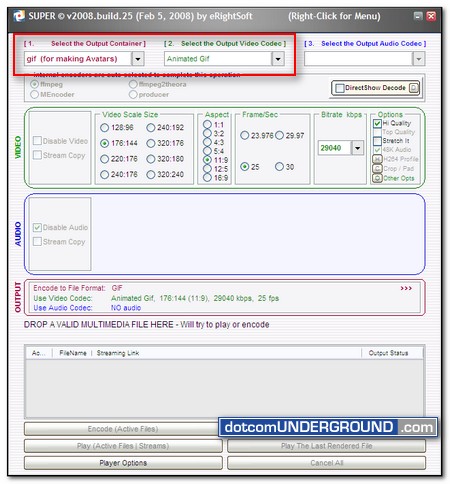Click the DirectShow Decode info icon
The width and height of the screenshot is (450, 484).
414,88
